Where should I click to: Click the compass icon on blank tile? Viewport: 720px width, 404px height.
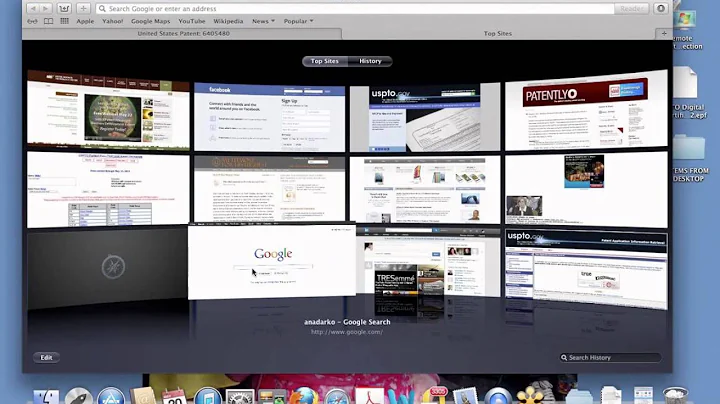pyautogui.click(x=113, y=266)
